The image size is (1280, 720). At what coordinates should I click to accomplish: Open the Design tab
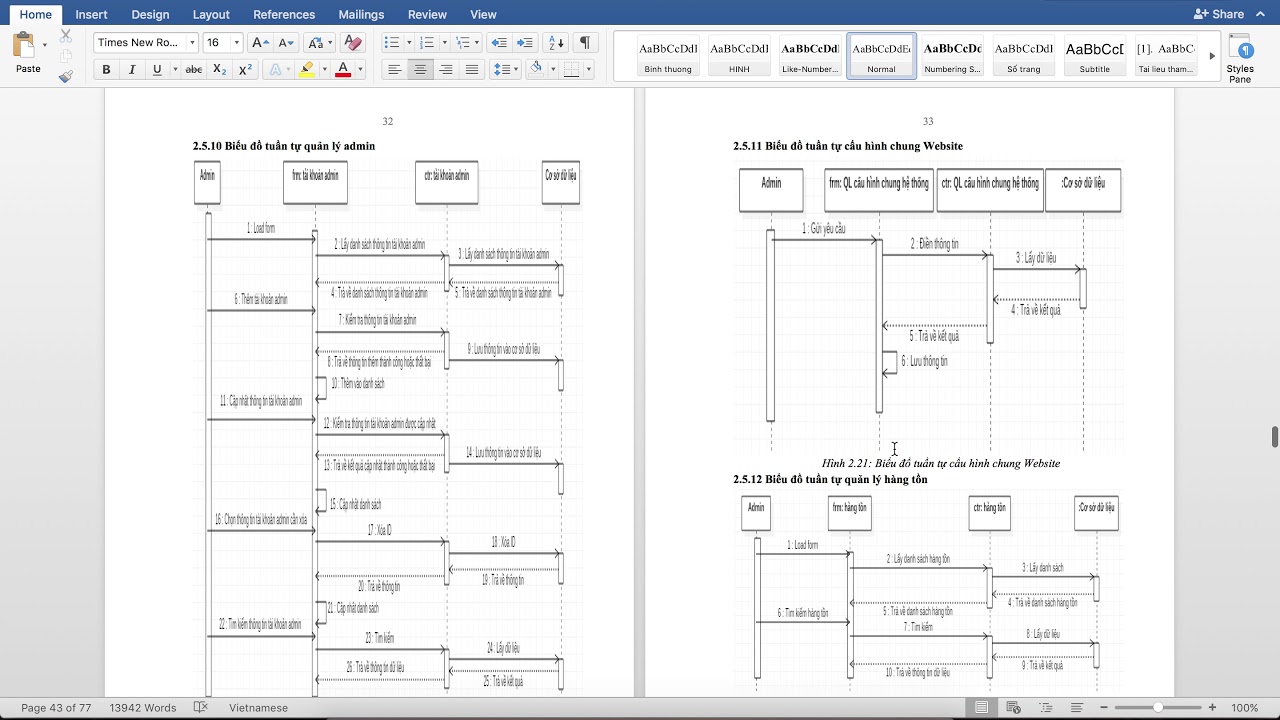[x=150, y=15]
